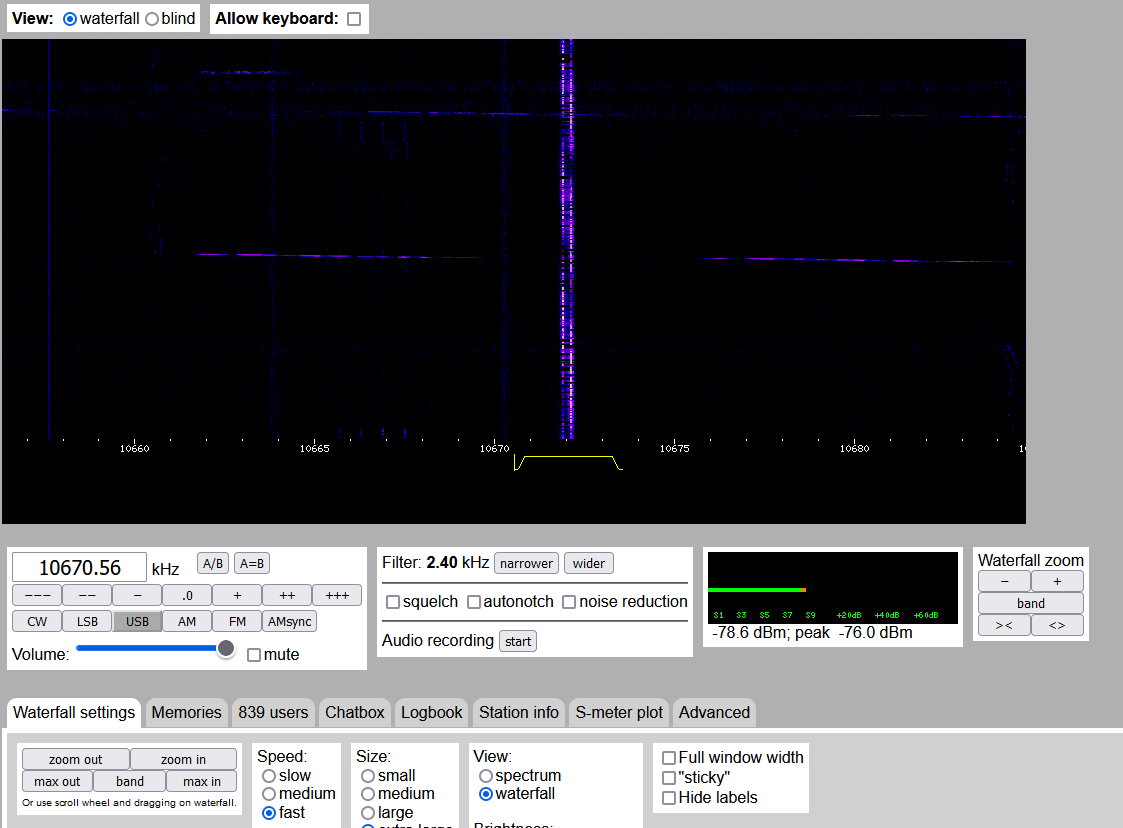
Task: Select the blind view radio button
Action: pos(152,19)
